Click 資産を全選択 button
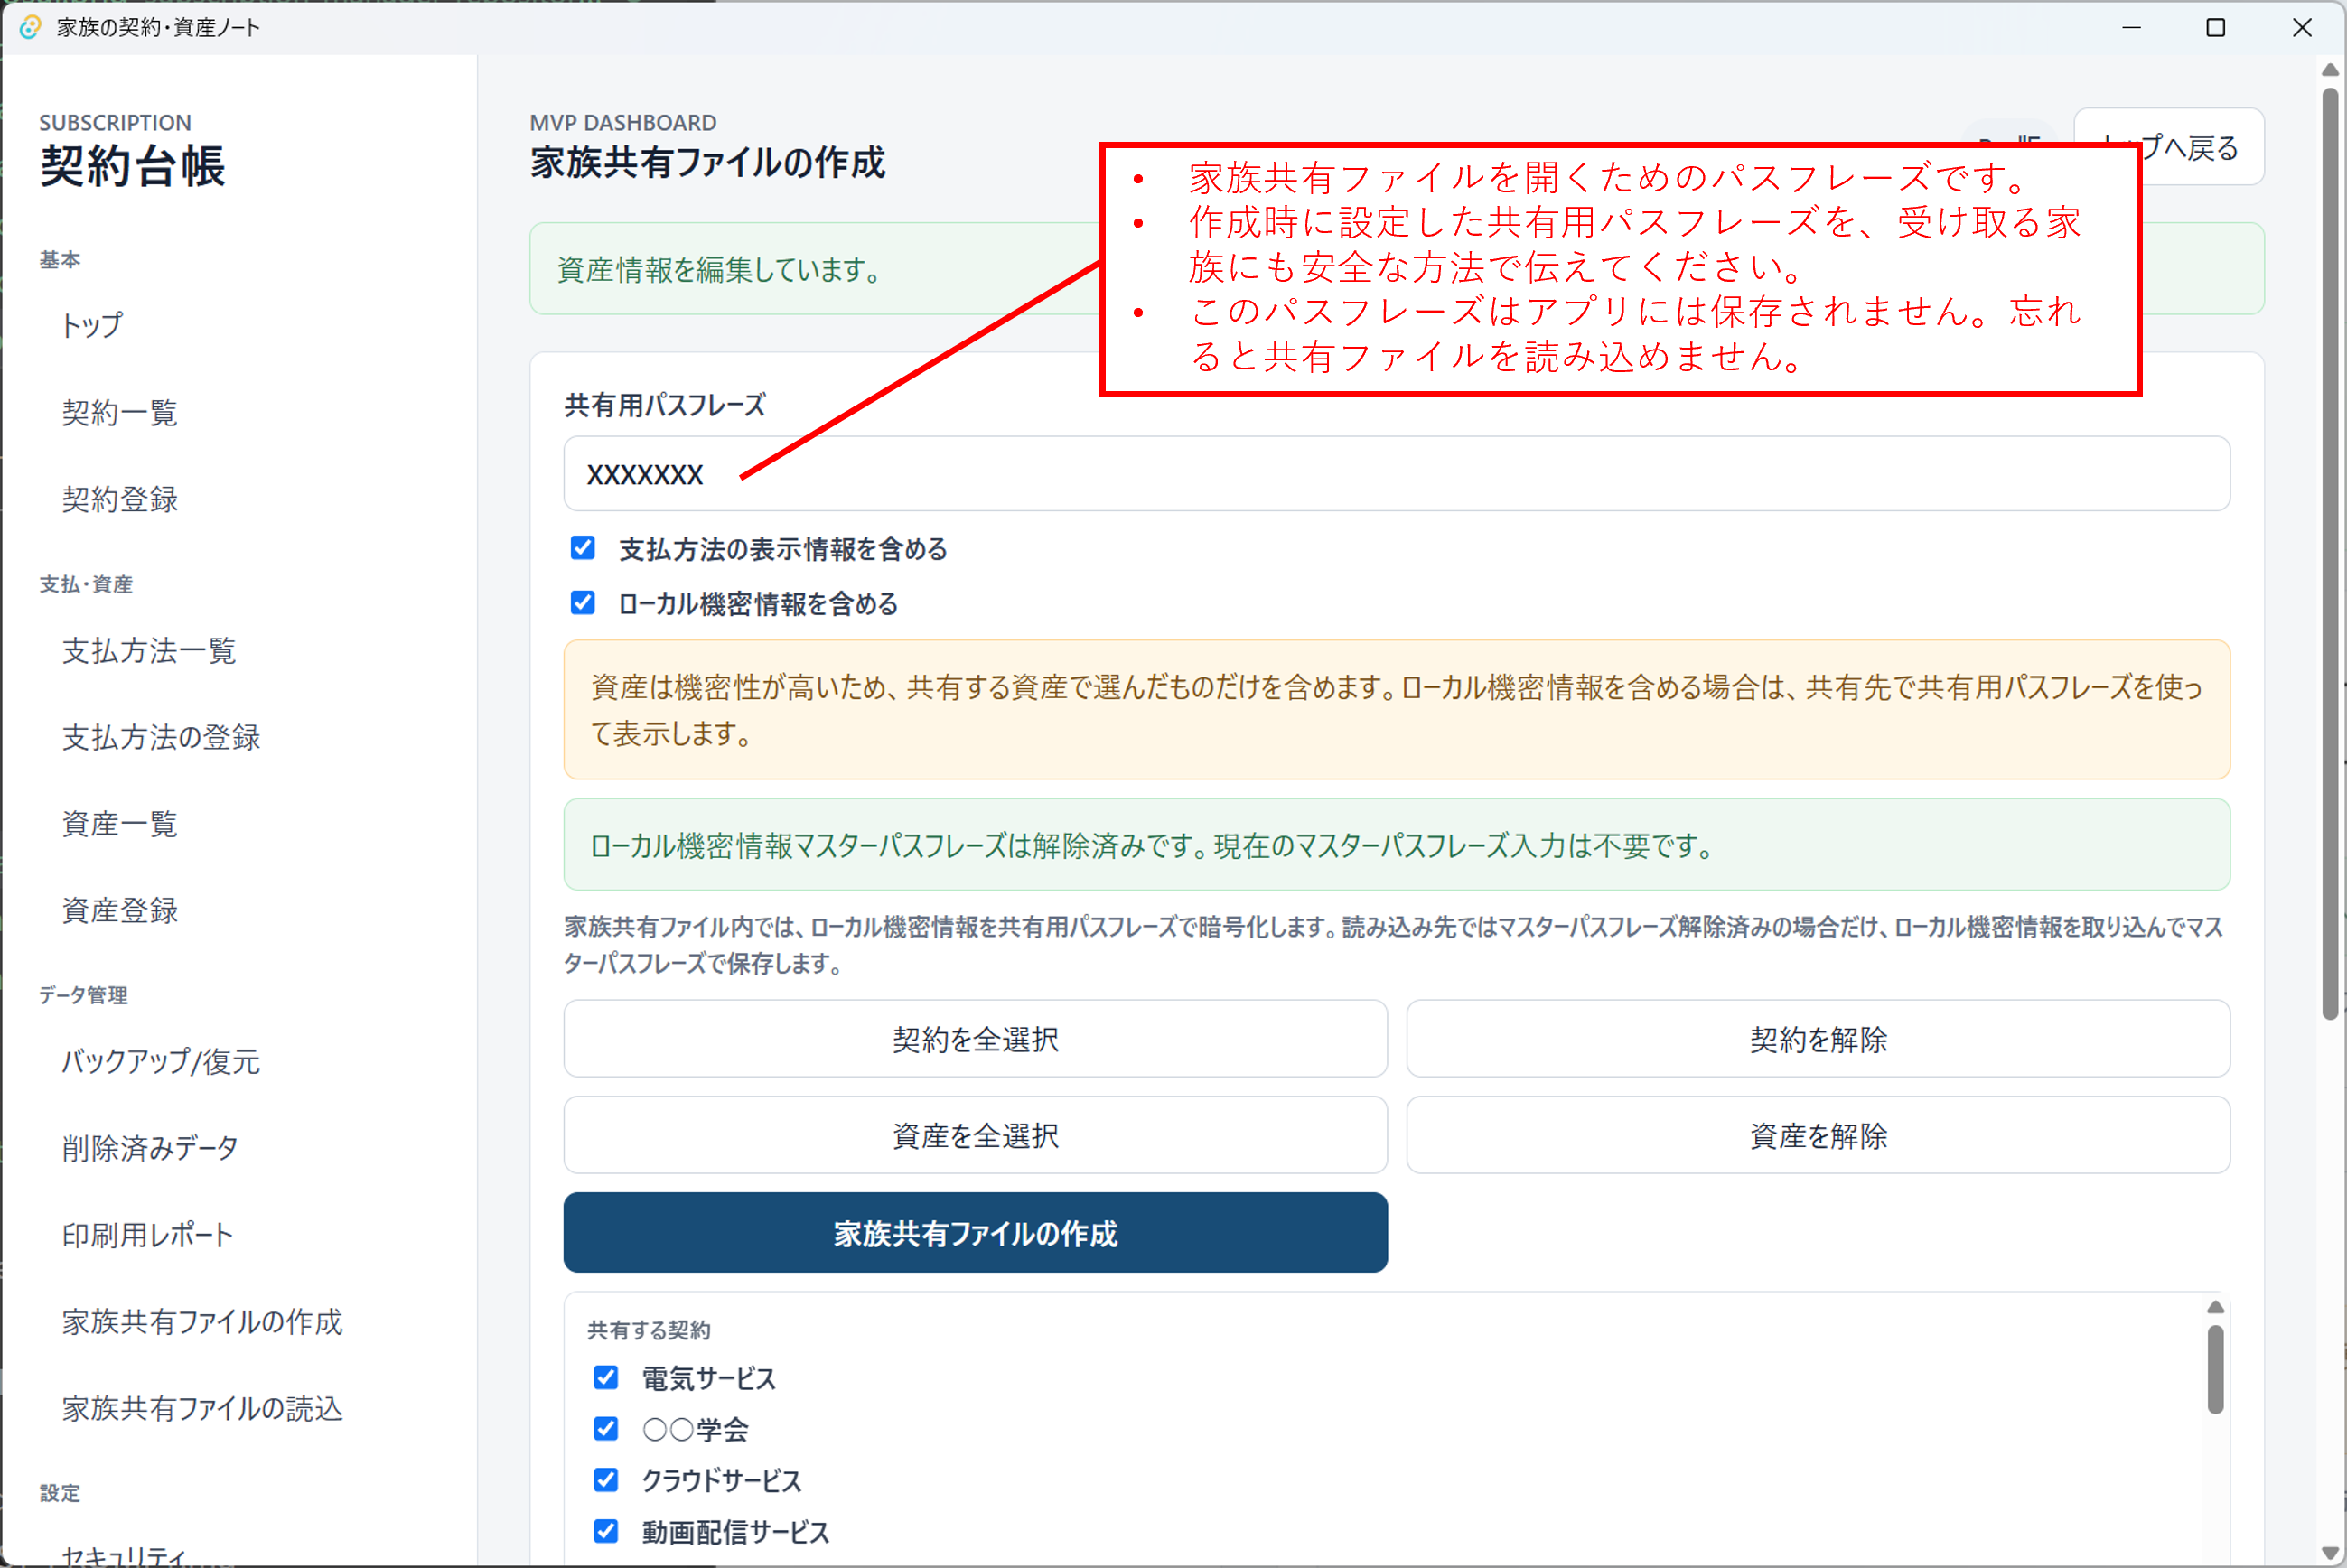The width and height of the screenshot is (2347, 1568). pyautogui.click(x=975, y=1135)
